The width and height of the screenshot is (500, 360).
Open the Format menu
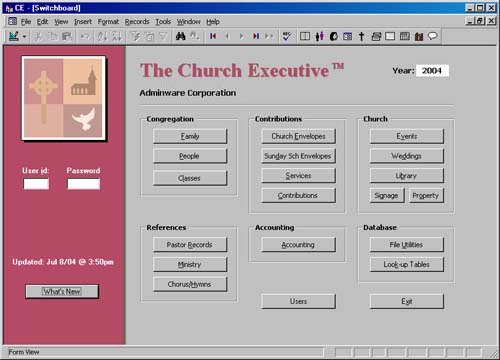tap(108, 22)
